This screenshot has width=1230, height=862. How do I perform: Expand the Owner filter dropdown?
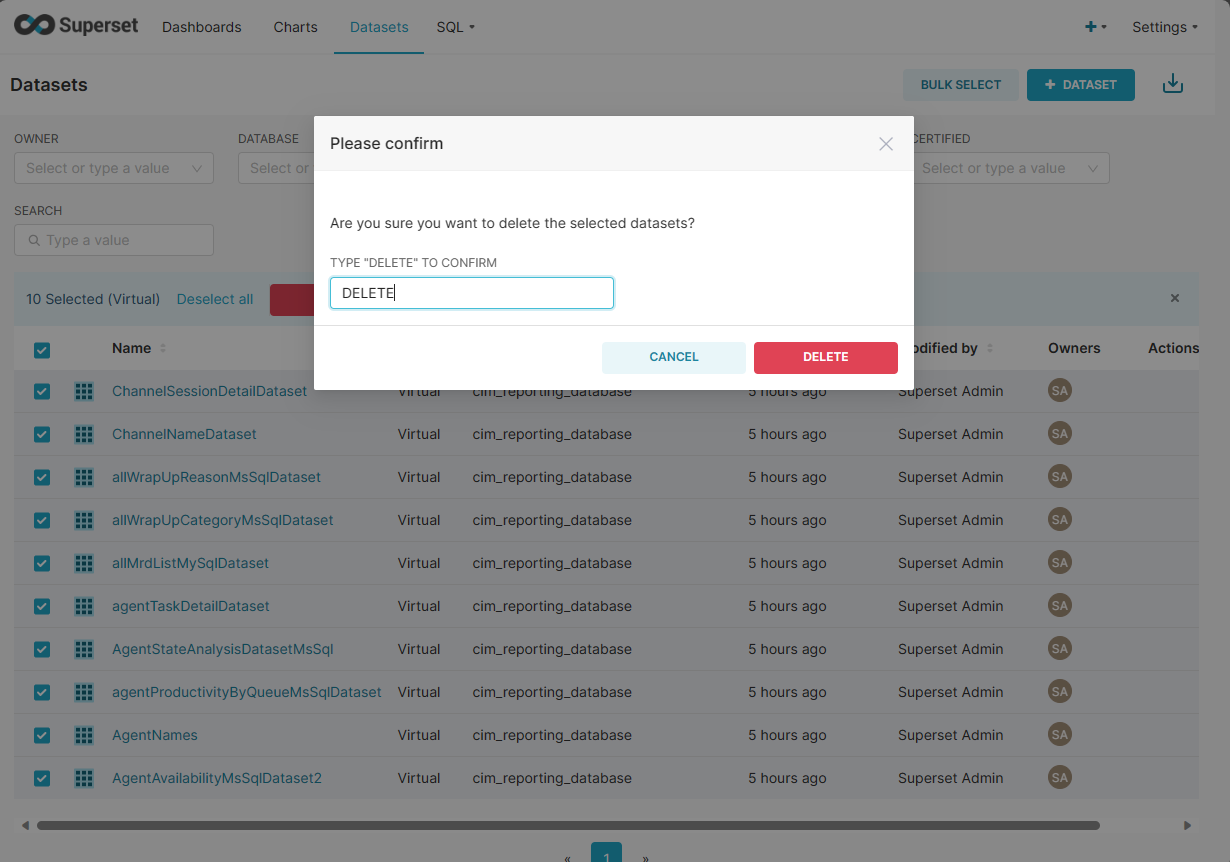pos(114,168)
